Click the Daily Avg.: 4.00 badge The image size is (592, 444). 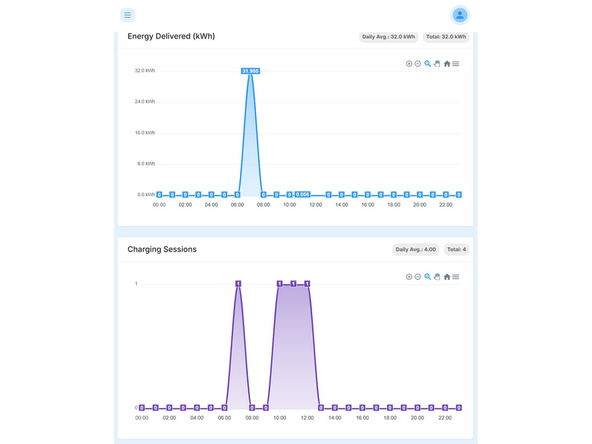(x=416, y=250)
